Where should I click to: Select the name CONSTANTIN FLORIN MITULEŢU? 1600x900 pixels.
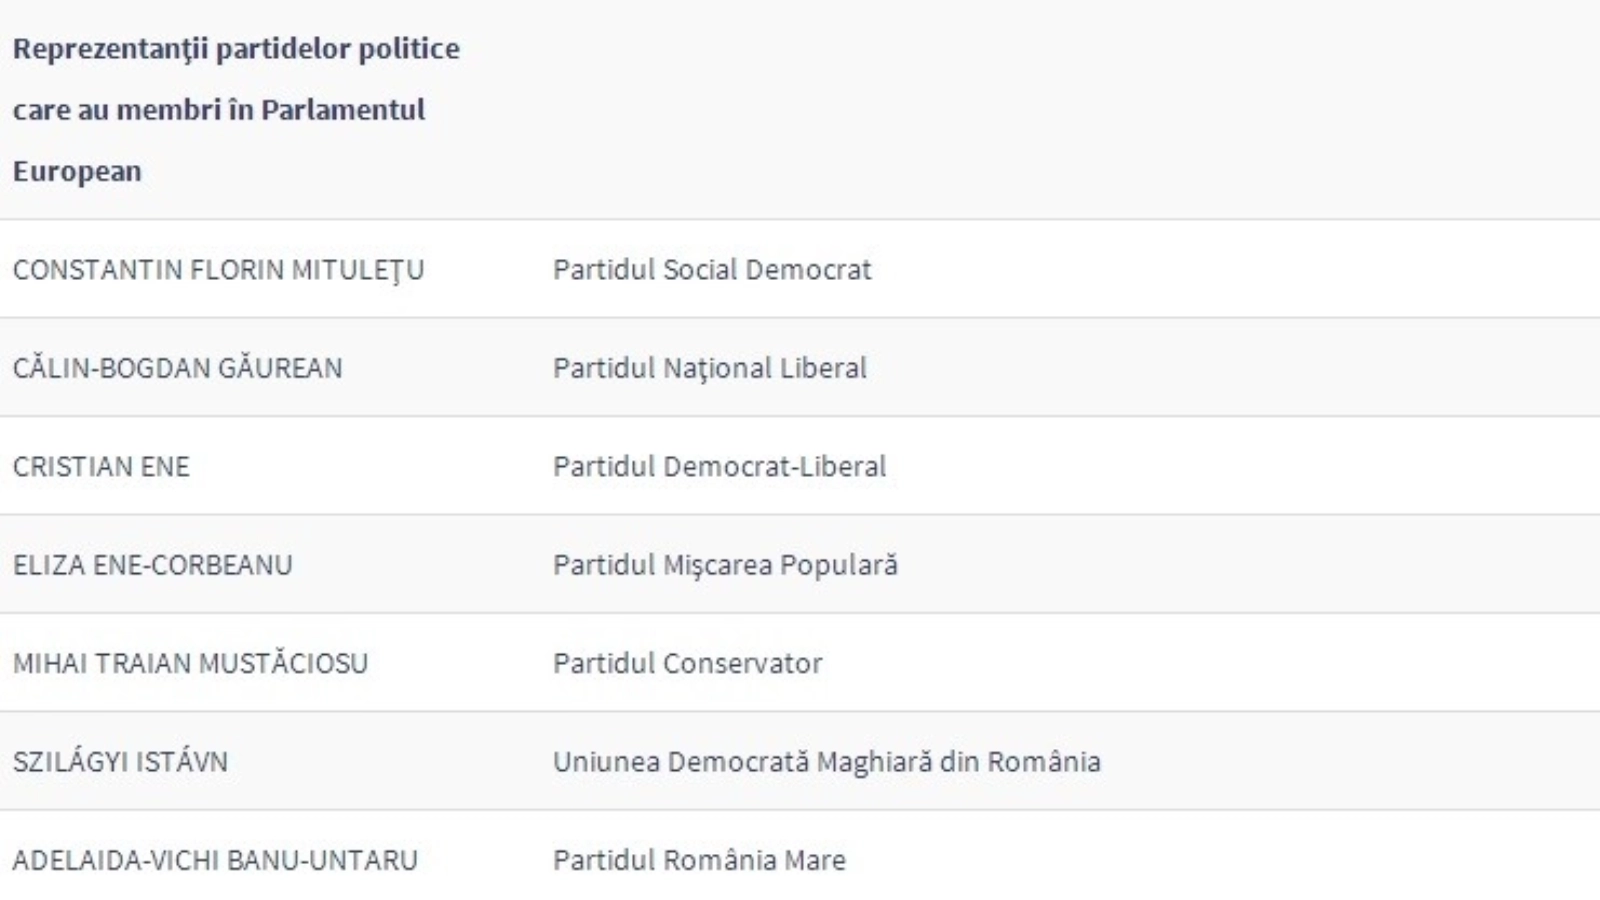coord(218,270)
